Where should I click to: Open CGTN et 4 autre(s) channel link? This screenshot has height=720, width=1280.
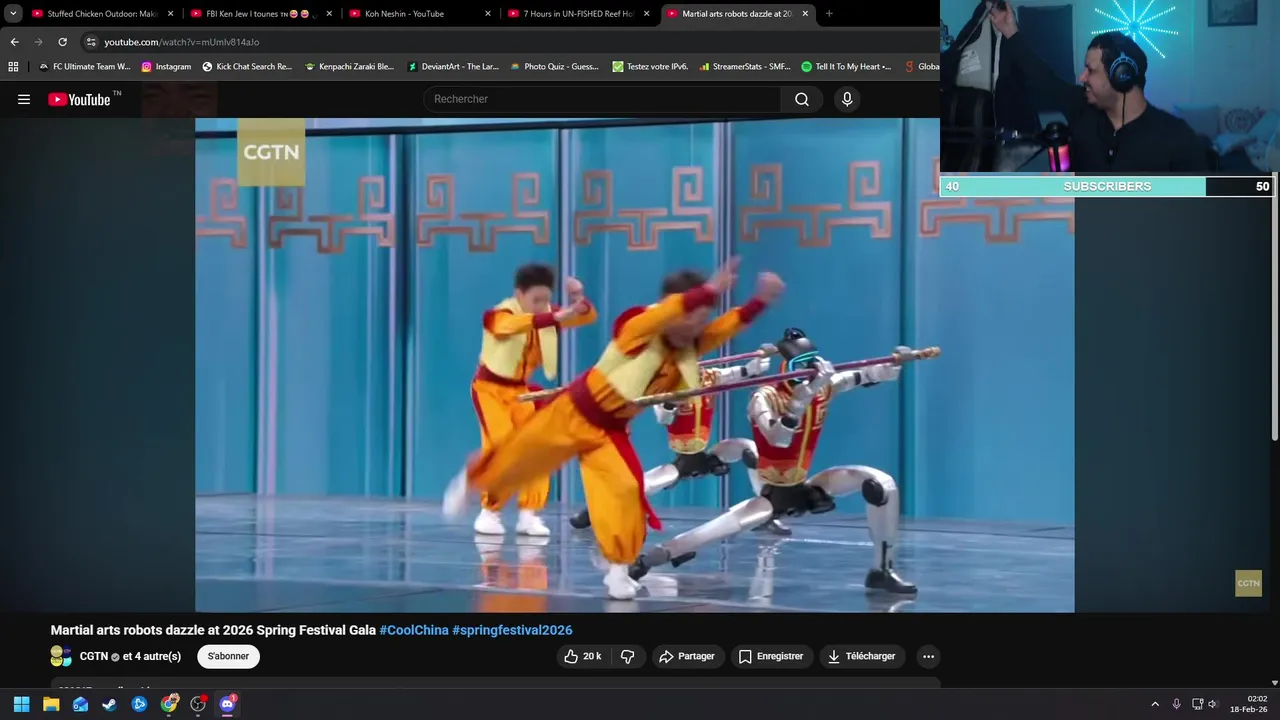point(130,656)
